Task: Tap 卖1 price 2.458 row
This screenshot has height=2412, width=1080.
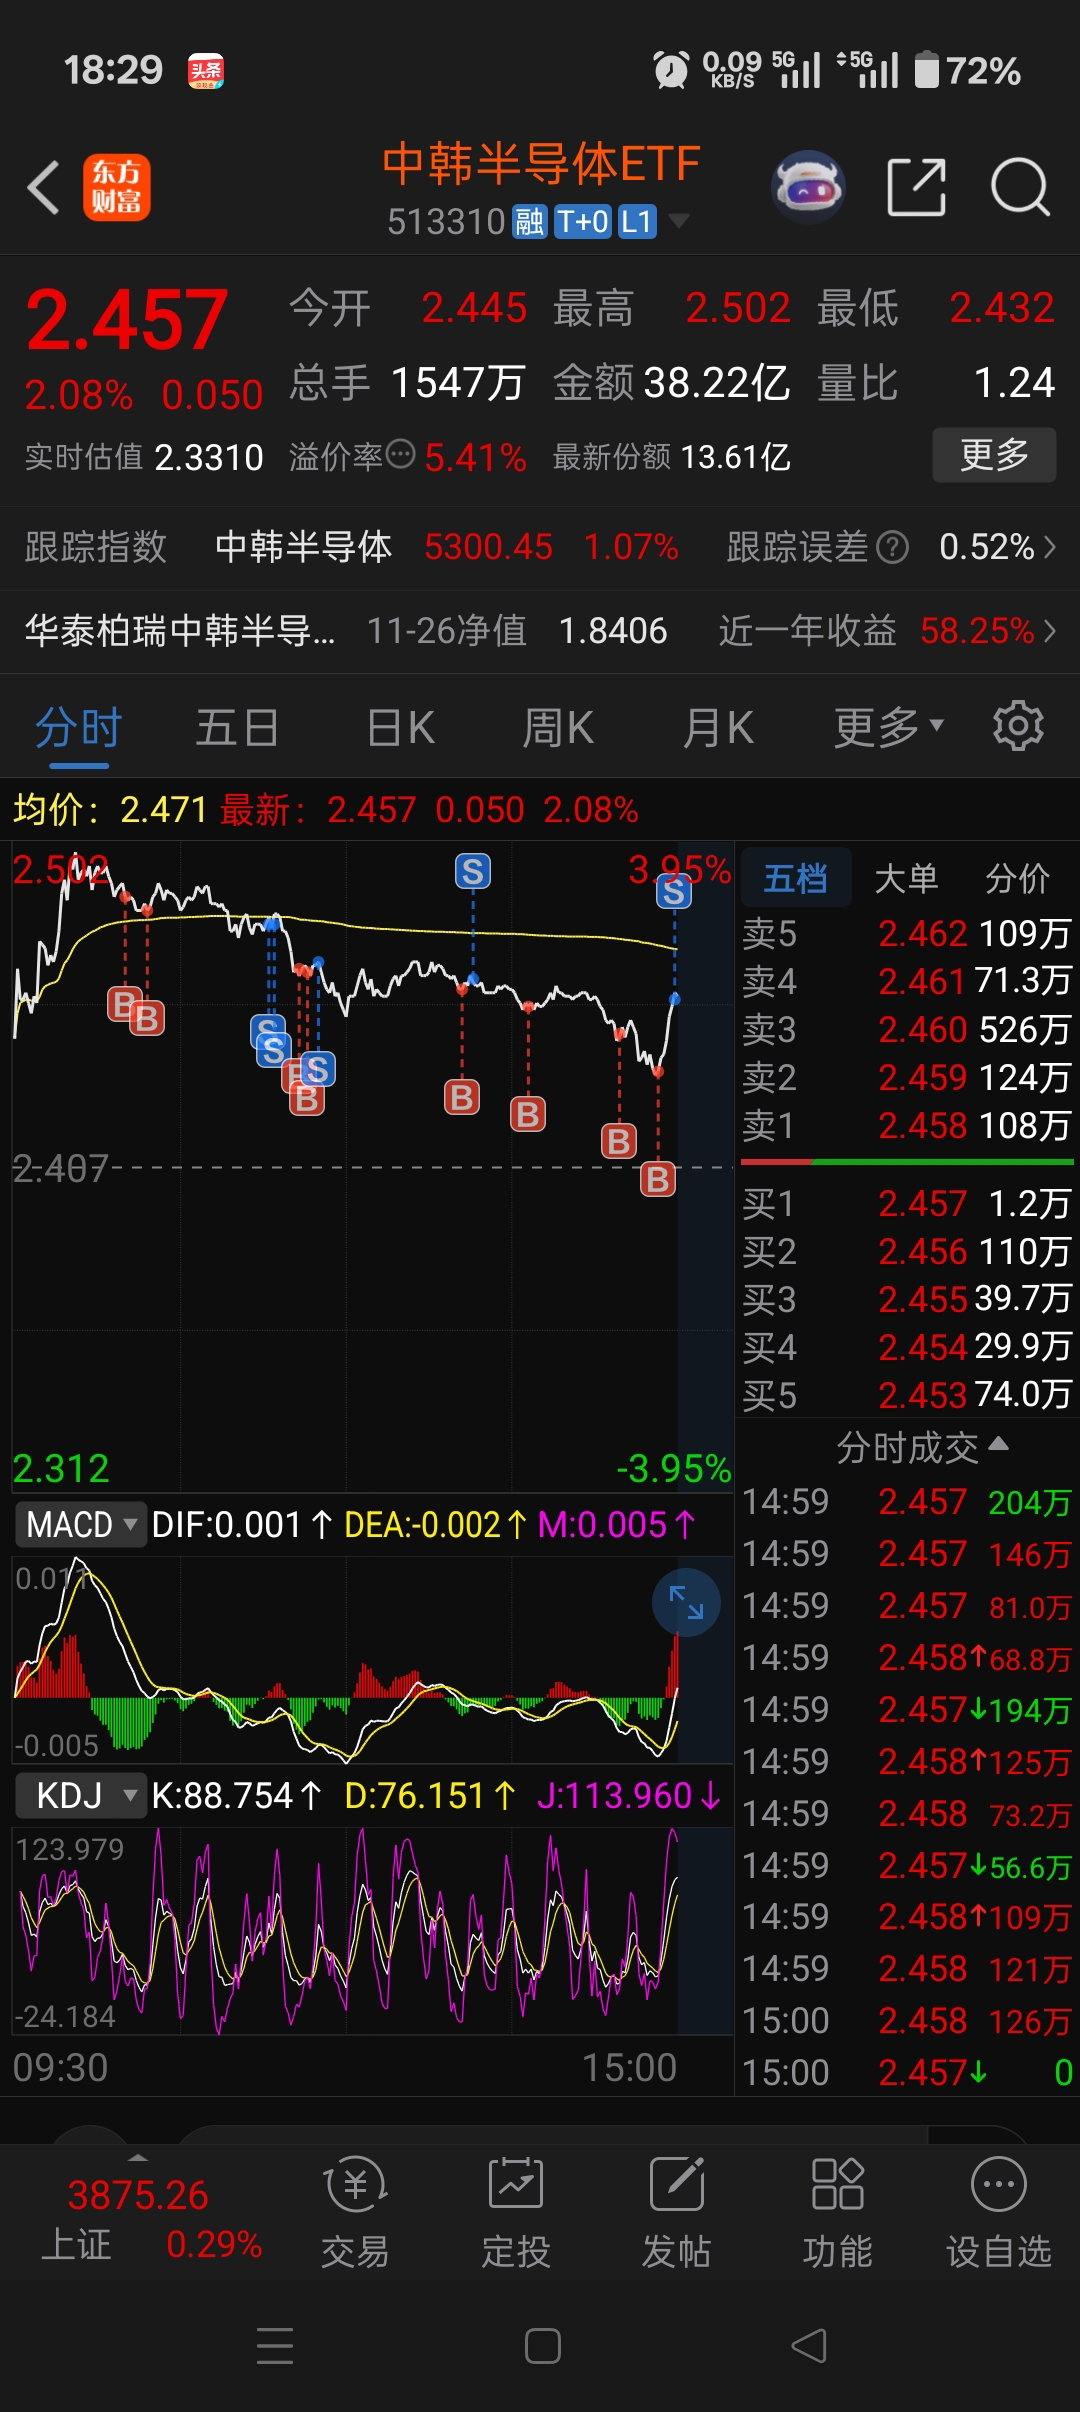Action: [907, 1126]
